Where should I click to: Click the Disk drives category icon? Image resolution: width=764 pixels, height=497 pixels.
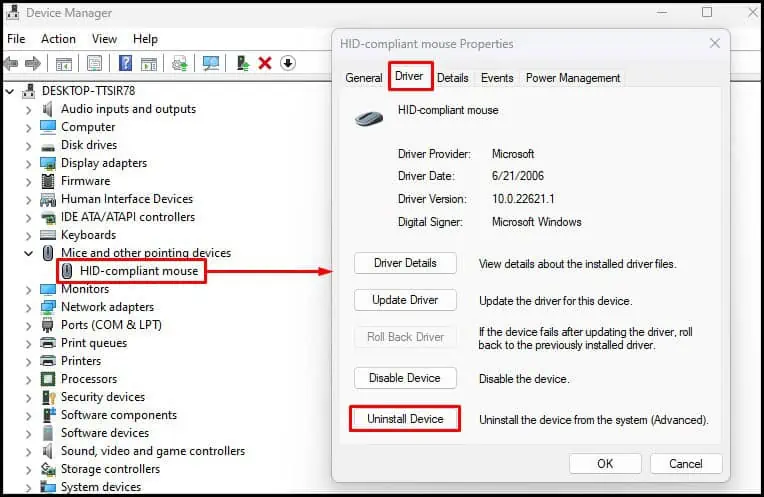48,146
